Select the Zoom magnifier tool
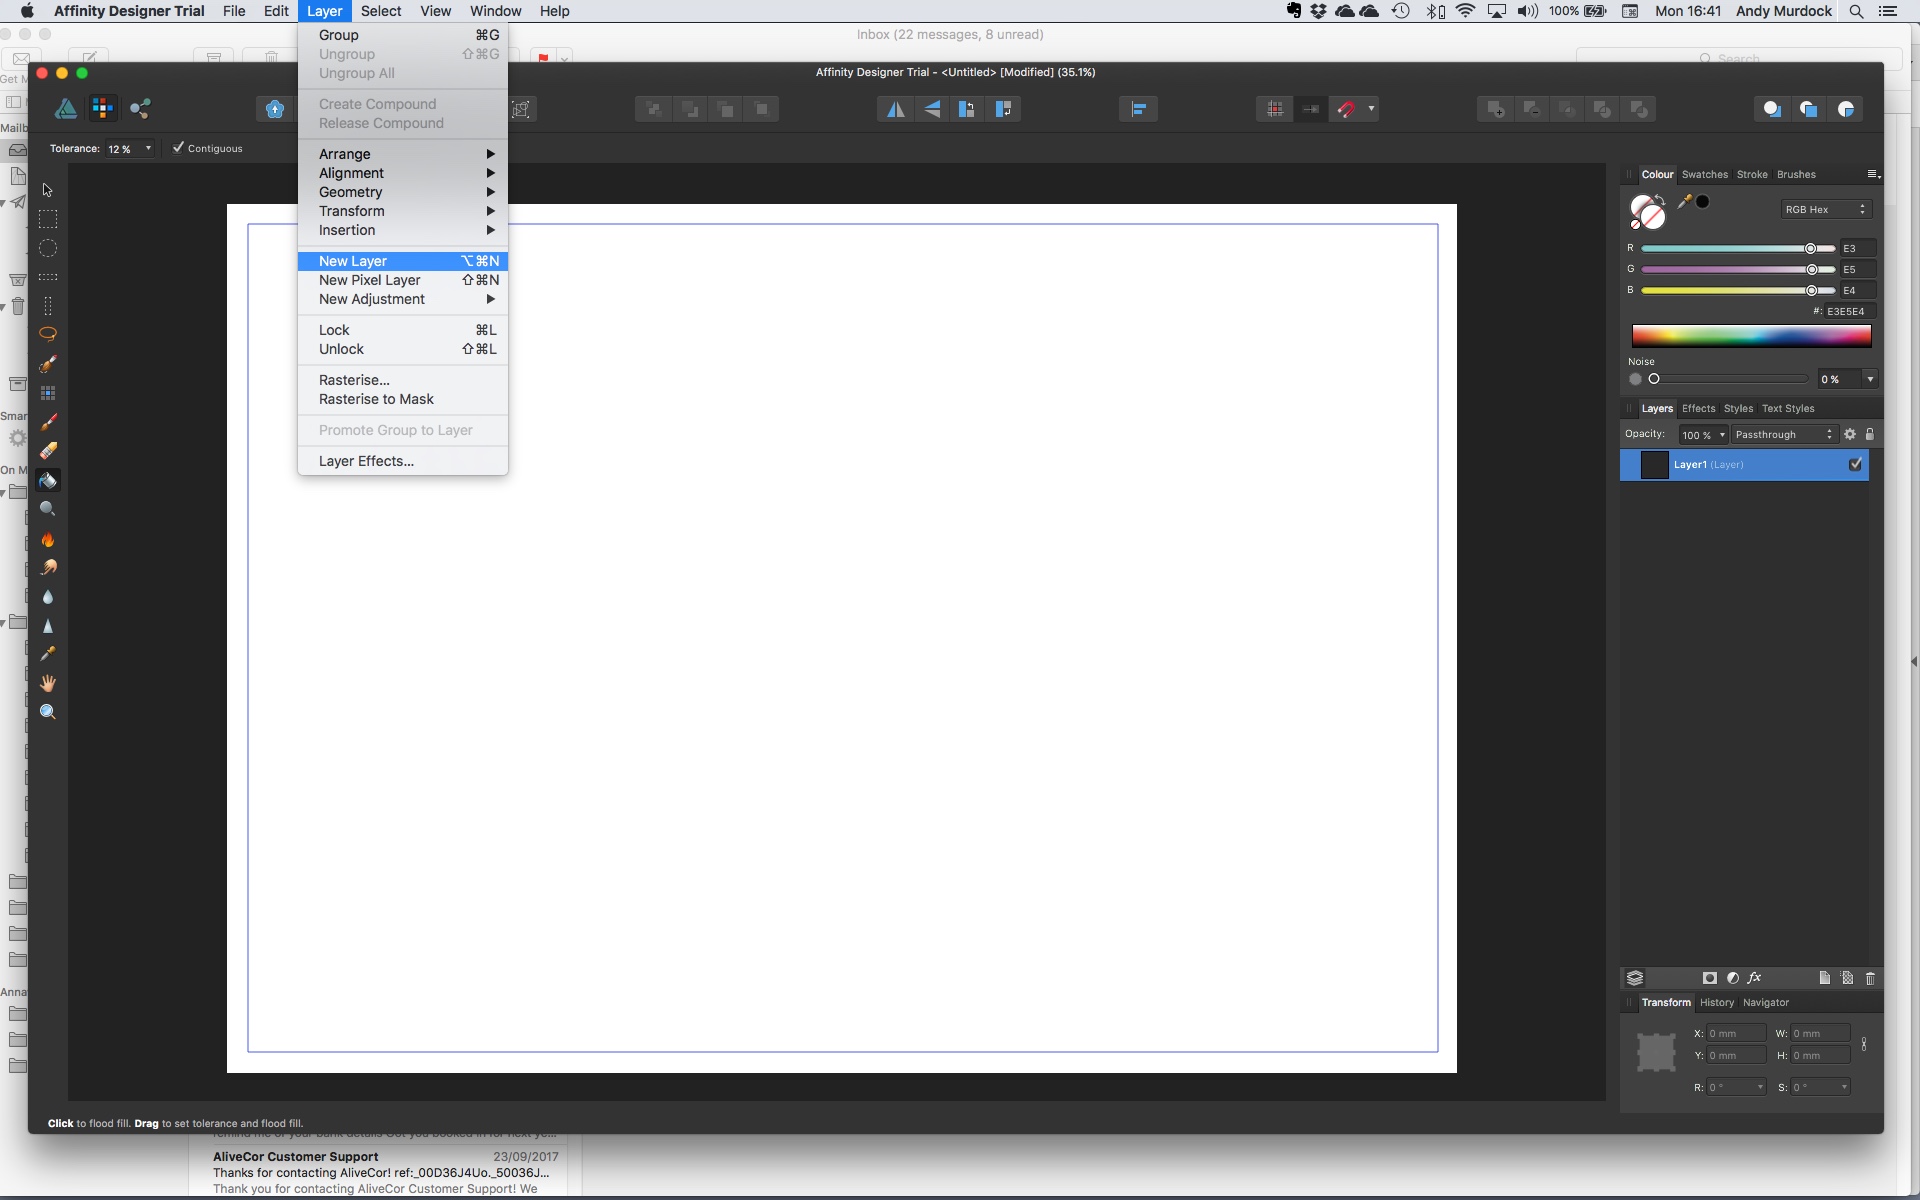This screenshot has width=1920, height=1200. point(47,712)
